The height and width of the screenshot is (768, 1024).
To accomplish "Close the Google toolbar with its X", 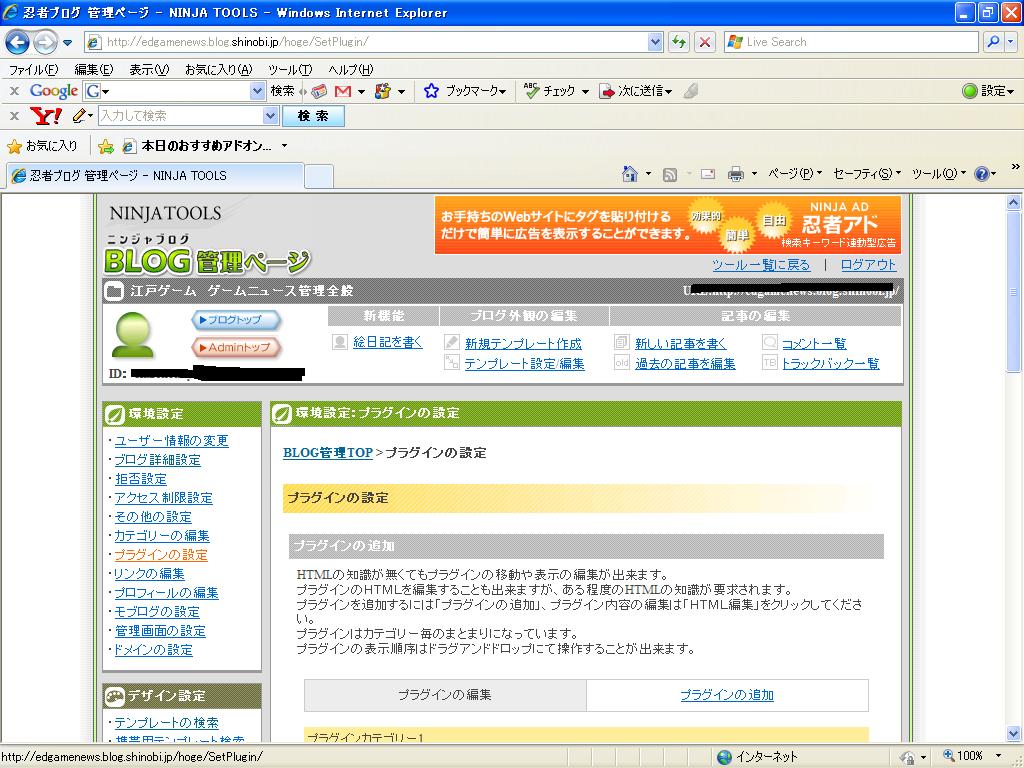I will tap(14, 91).
